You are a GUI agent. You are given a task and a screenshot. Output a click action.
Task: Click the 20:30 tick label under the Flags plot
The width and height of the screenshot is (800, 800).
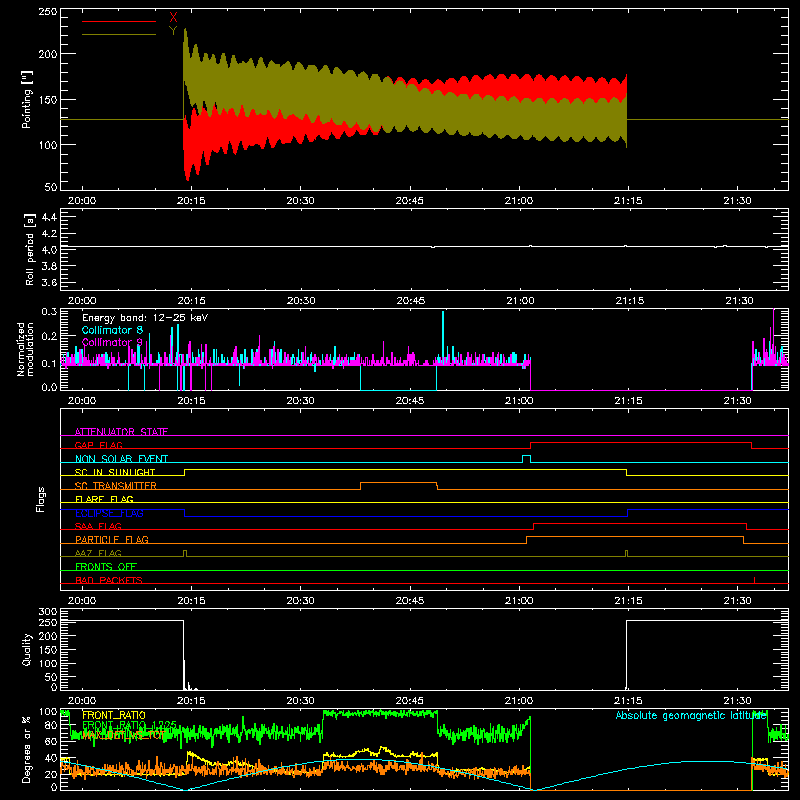click(301, 601)
